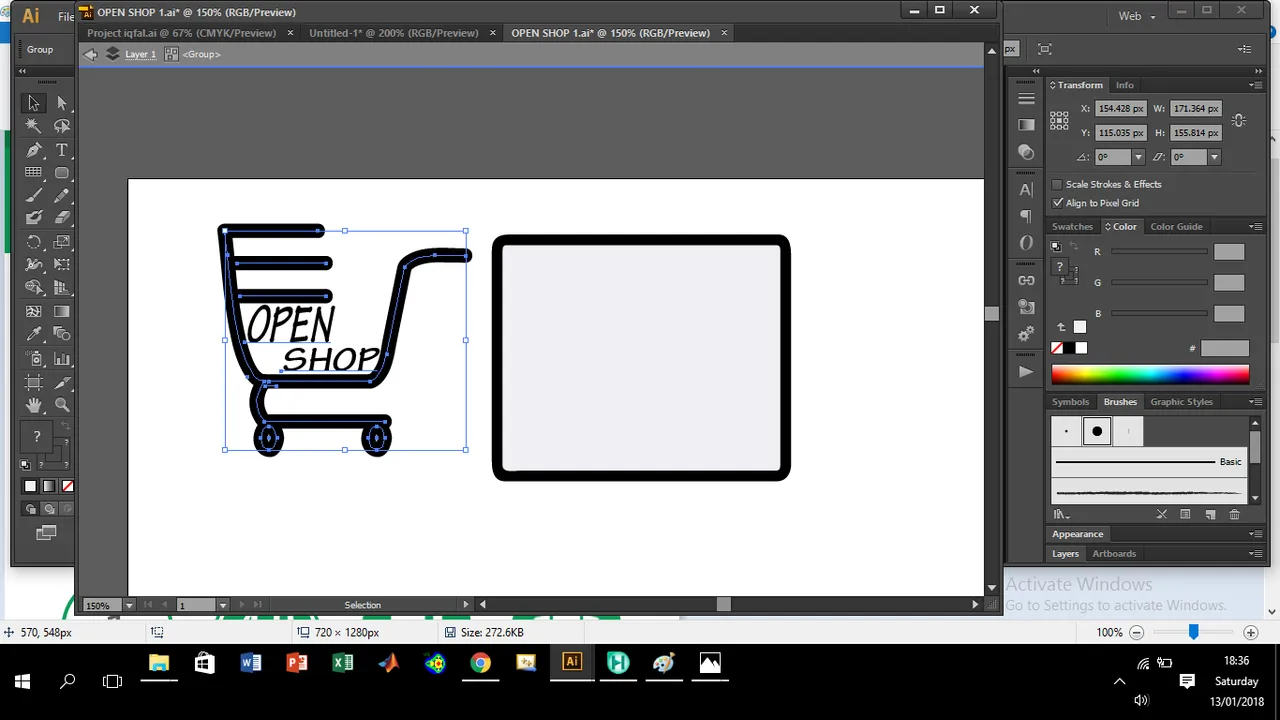Open the Color panel options menu
Viewport: 1280px width, 720px height.
1255,227
